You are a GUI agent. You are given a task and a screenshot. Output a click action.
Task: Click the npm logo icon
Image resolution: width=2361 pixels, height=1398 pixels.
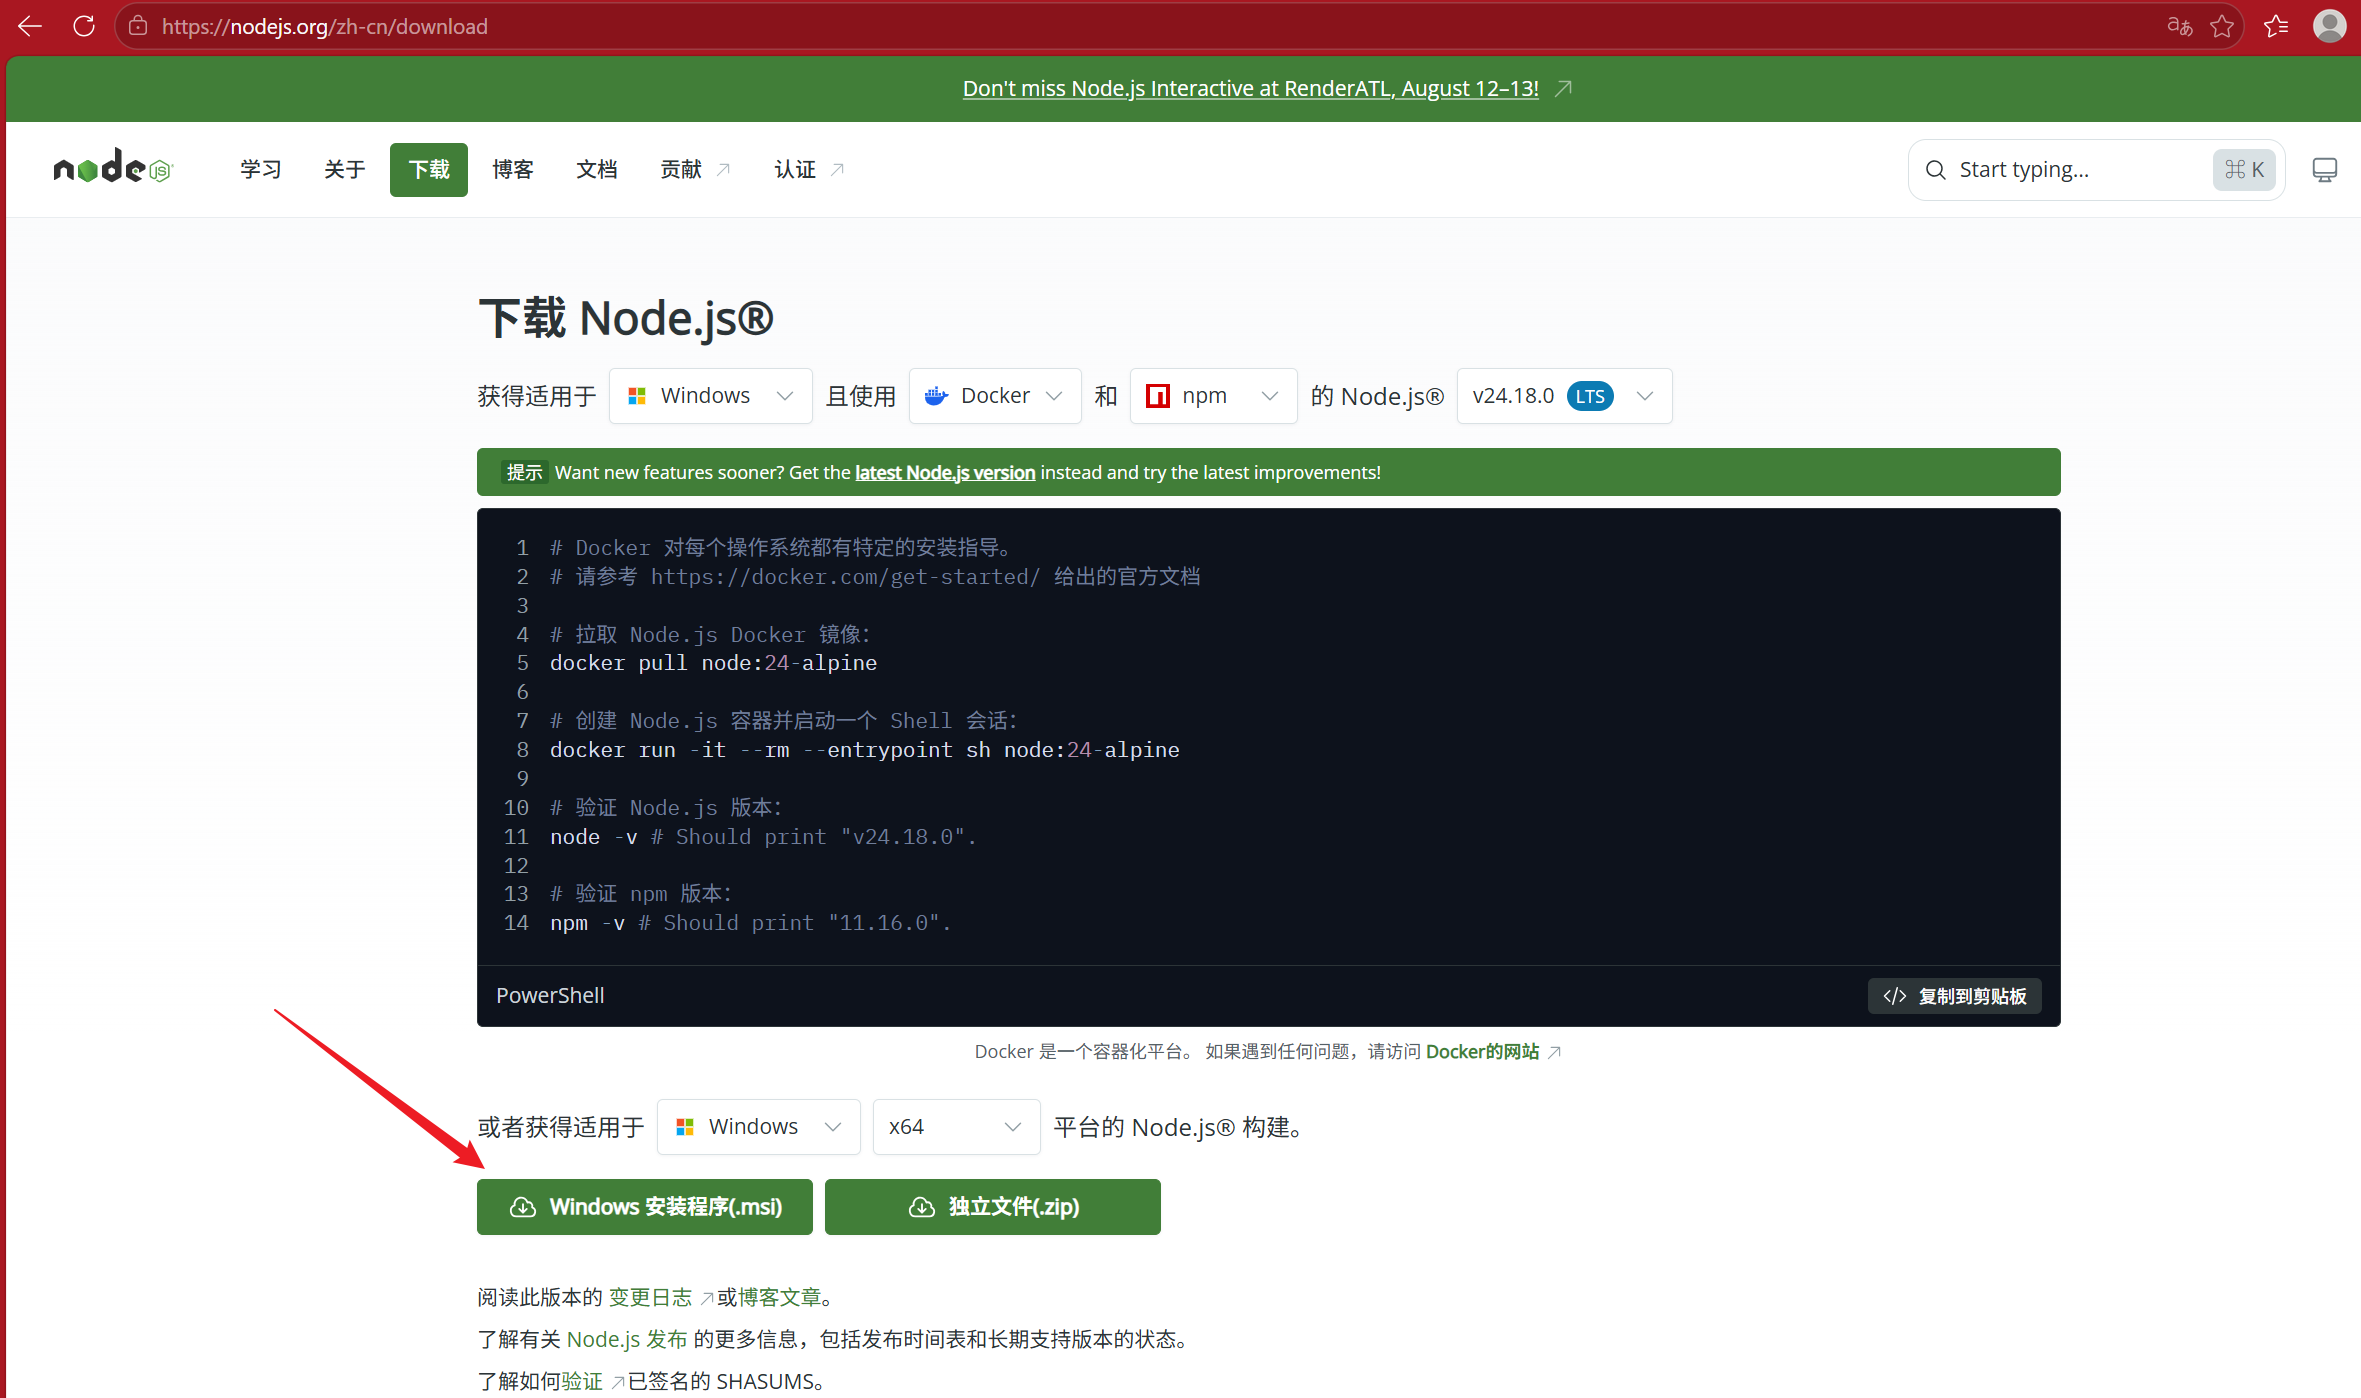point(1158,396)
